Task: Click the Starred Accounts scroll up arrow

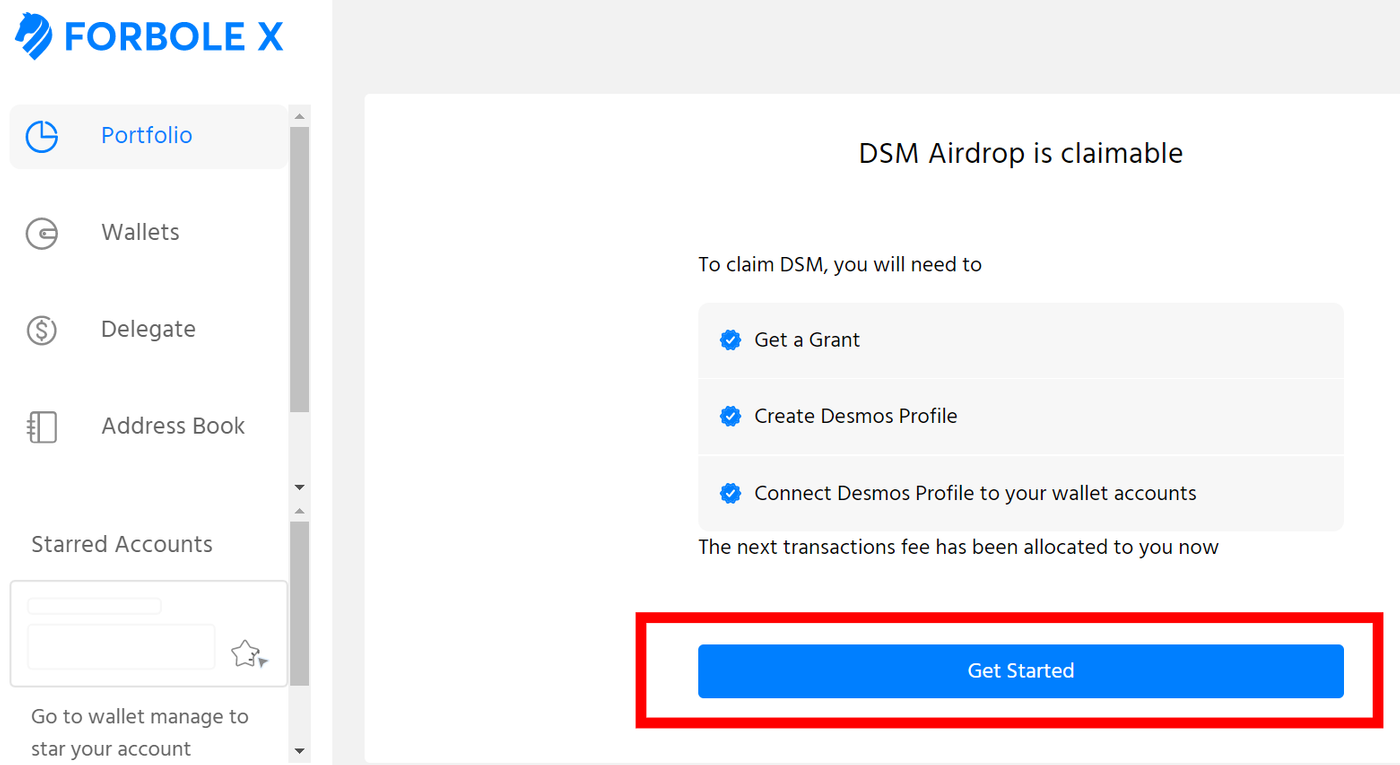Action: [x=299, y=511]
